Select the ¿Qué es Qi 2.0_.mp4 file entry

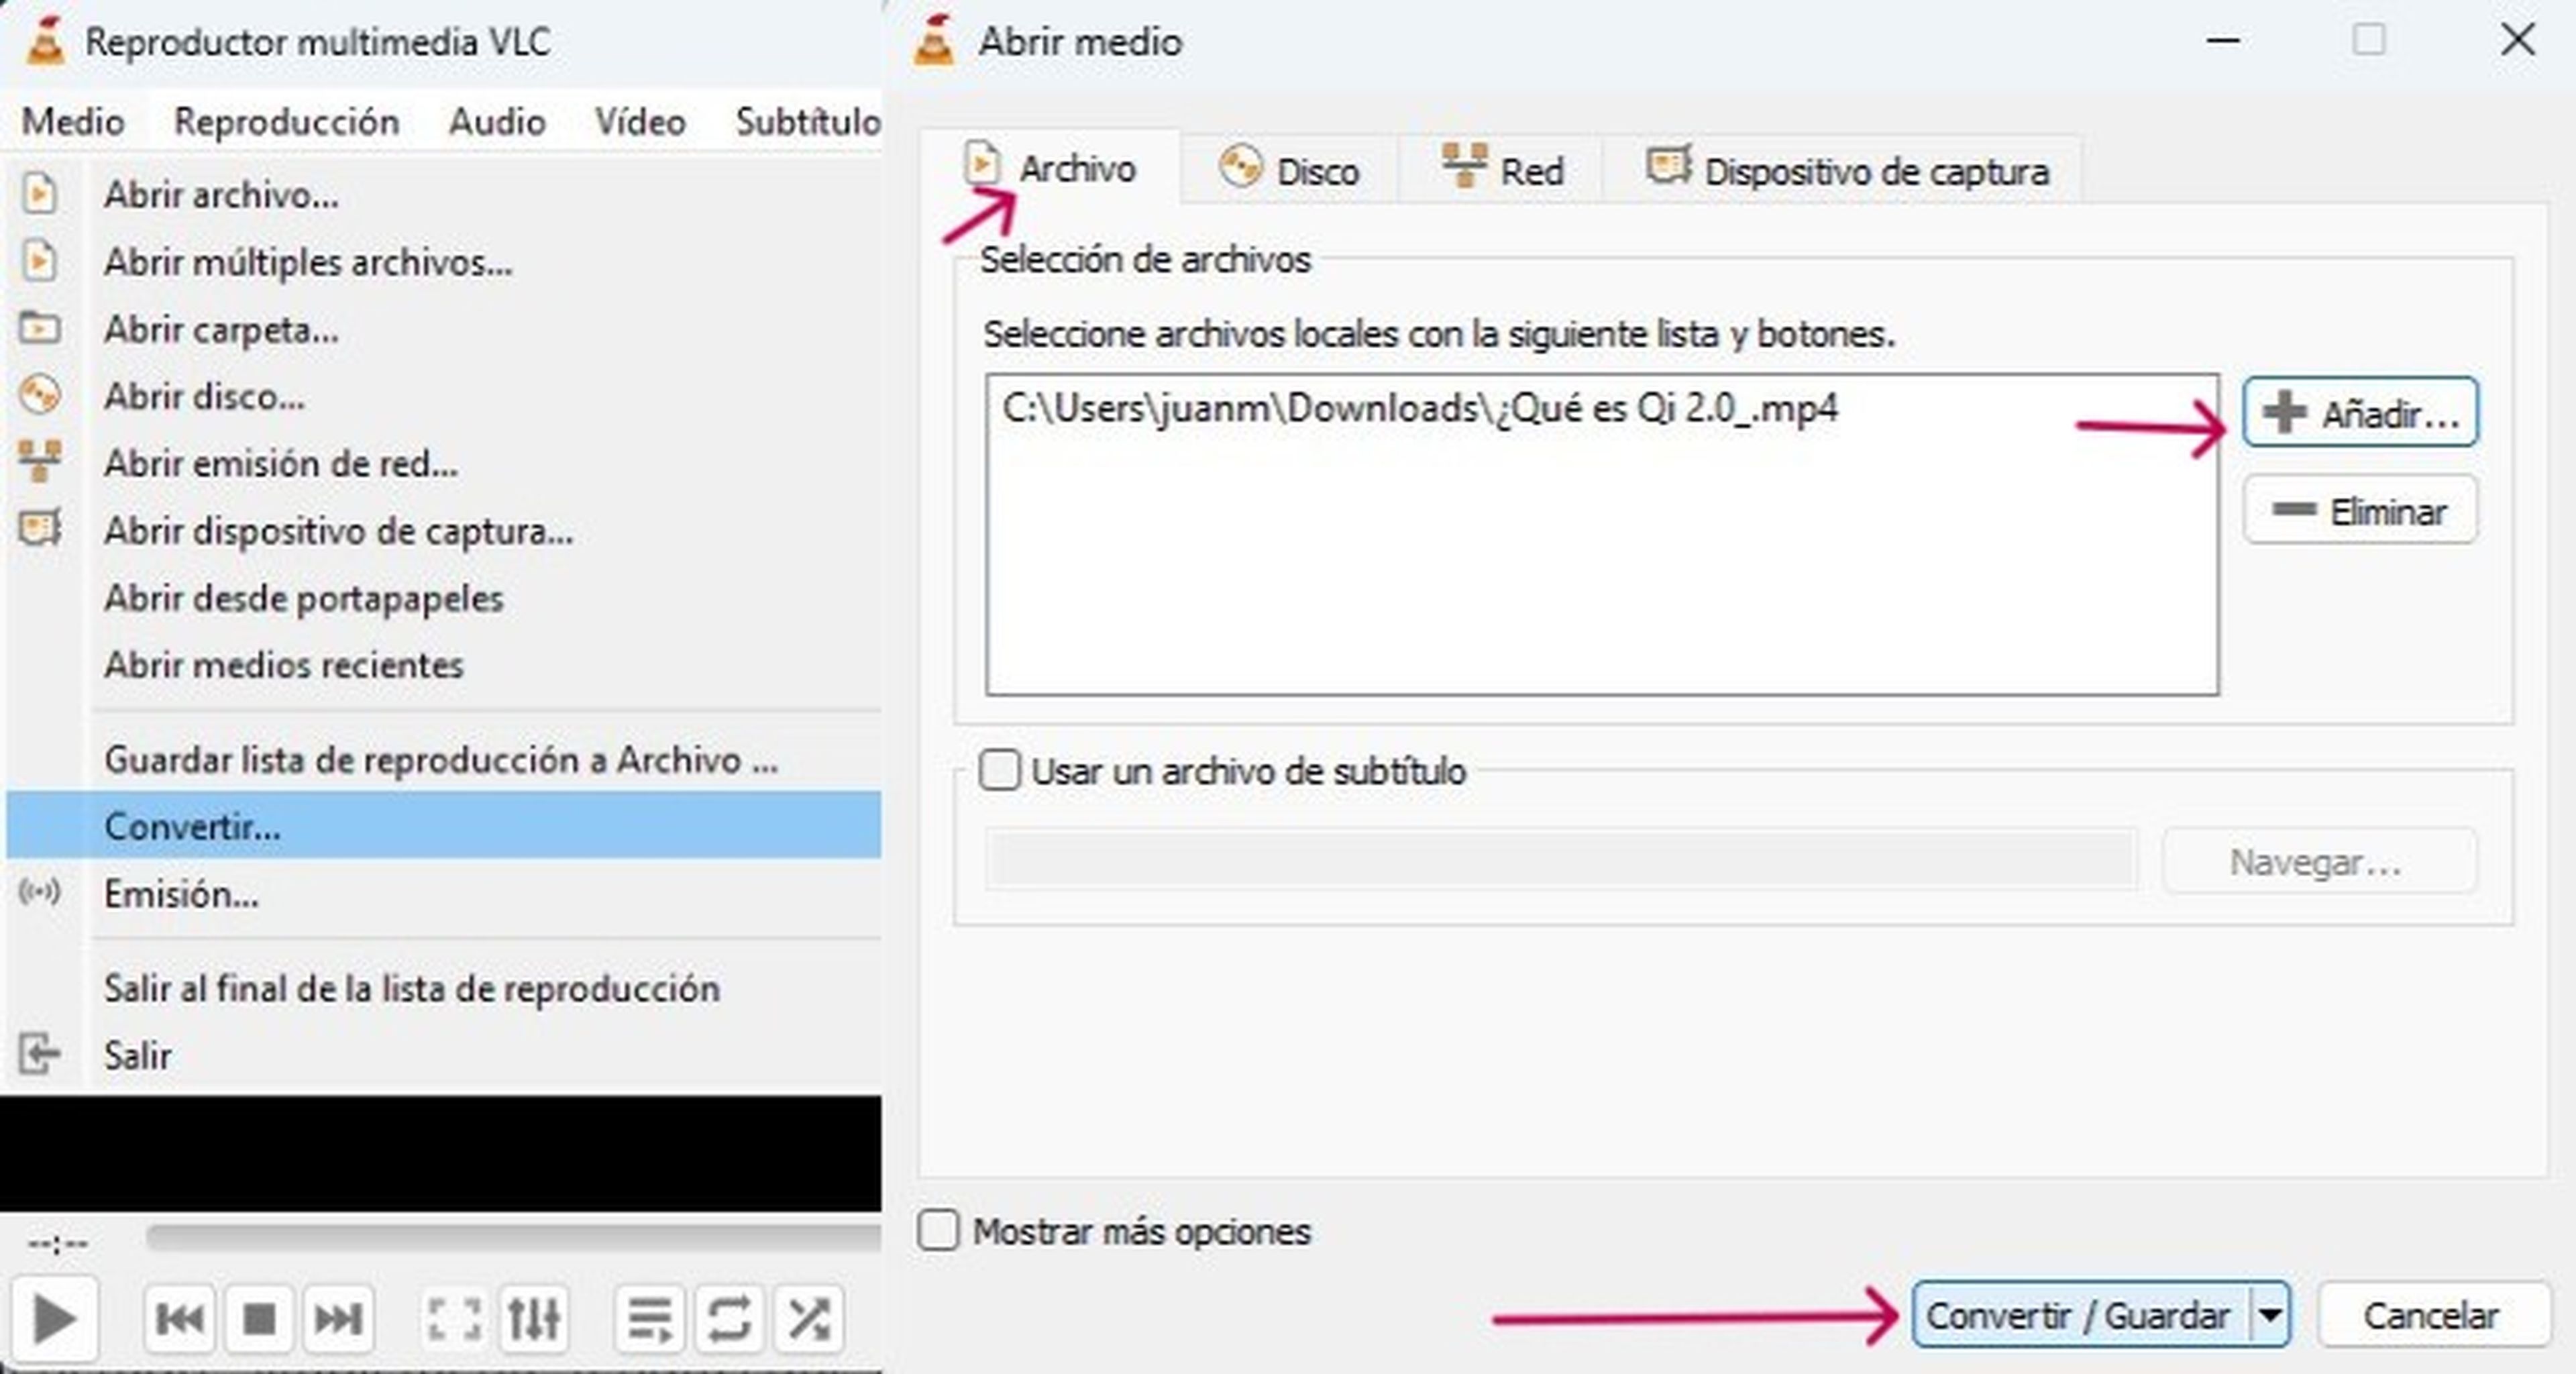[1420, 408]
